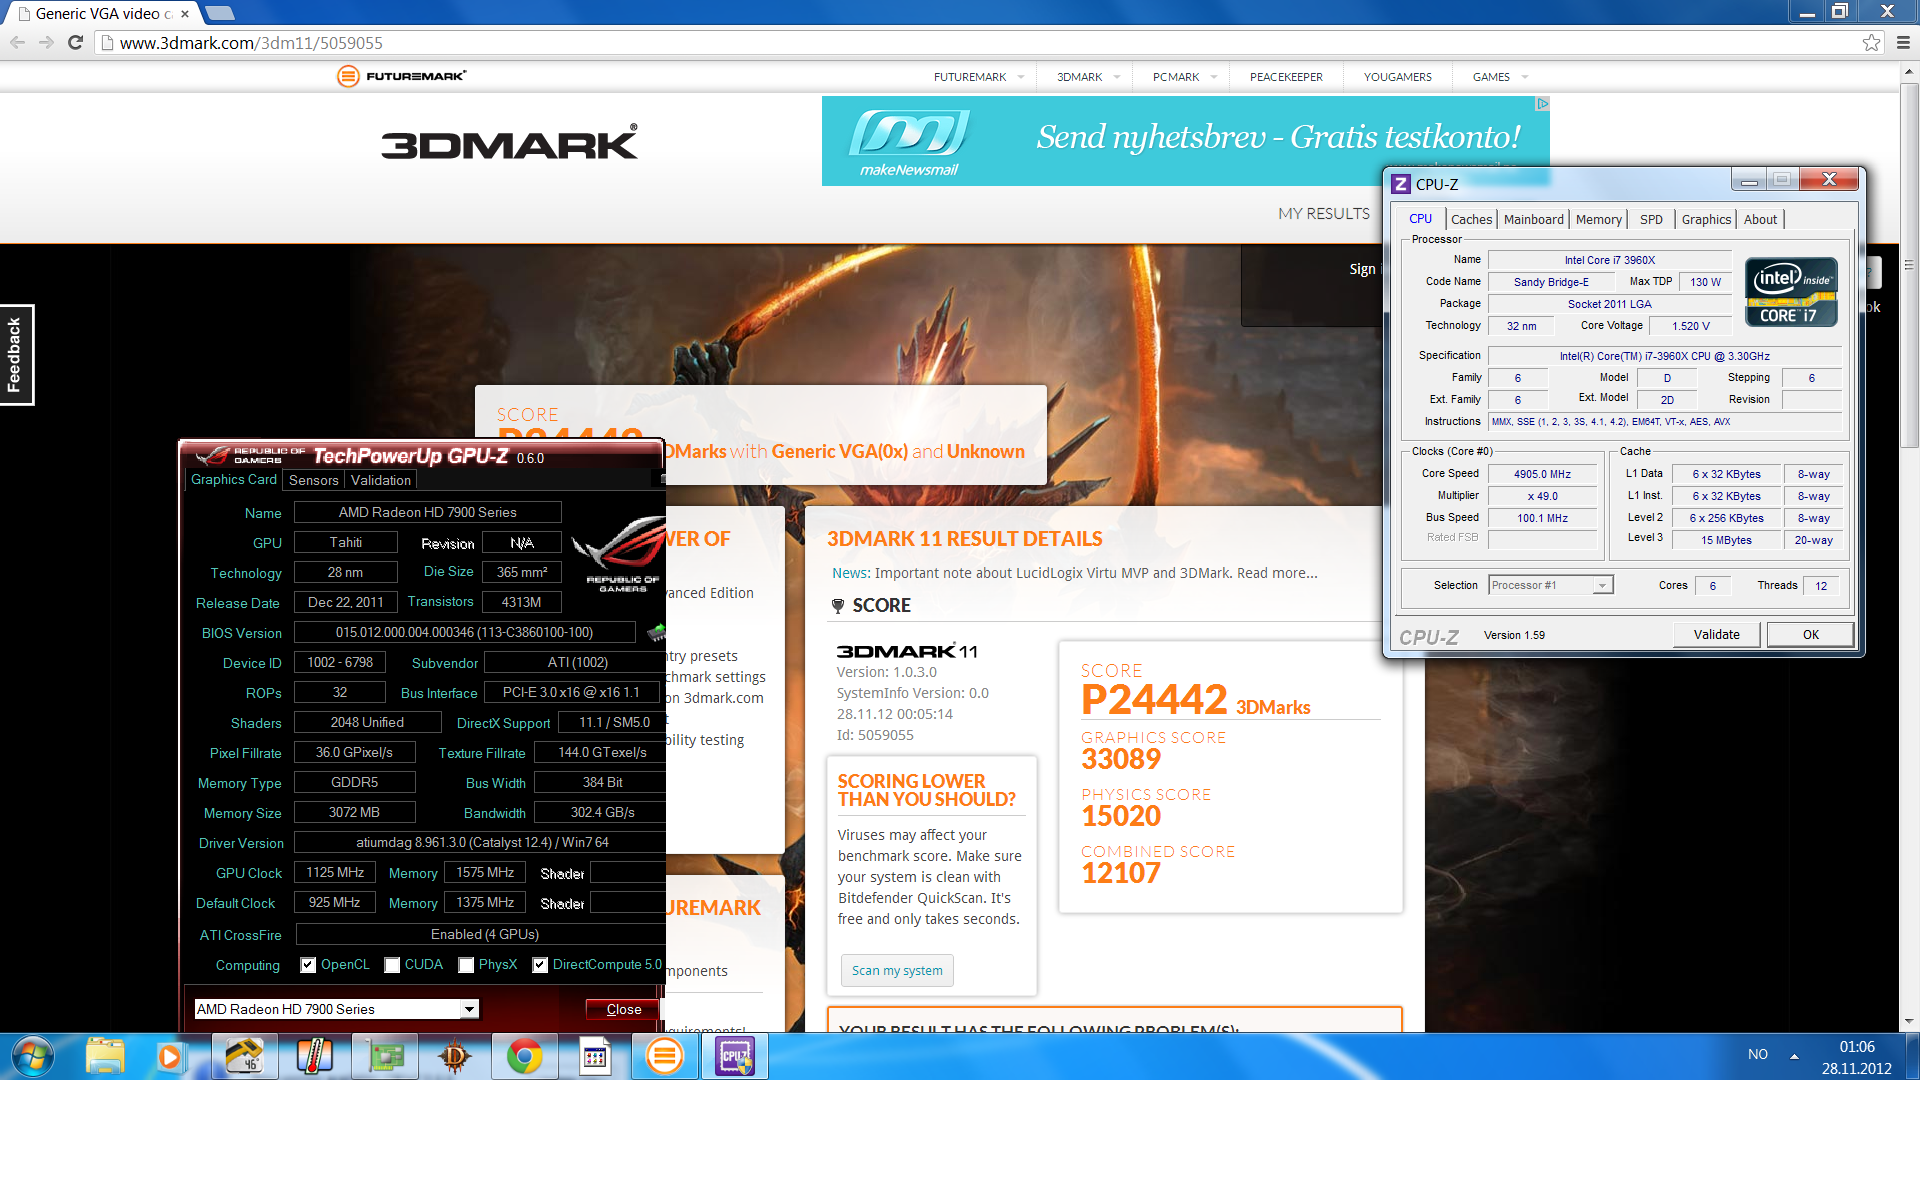
Task: Open the color grid document taskbar icon
Action: click(x=594, y=1056)
